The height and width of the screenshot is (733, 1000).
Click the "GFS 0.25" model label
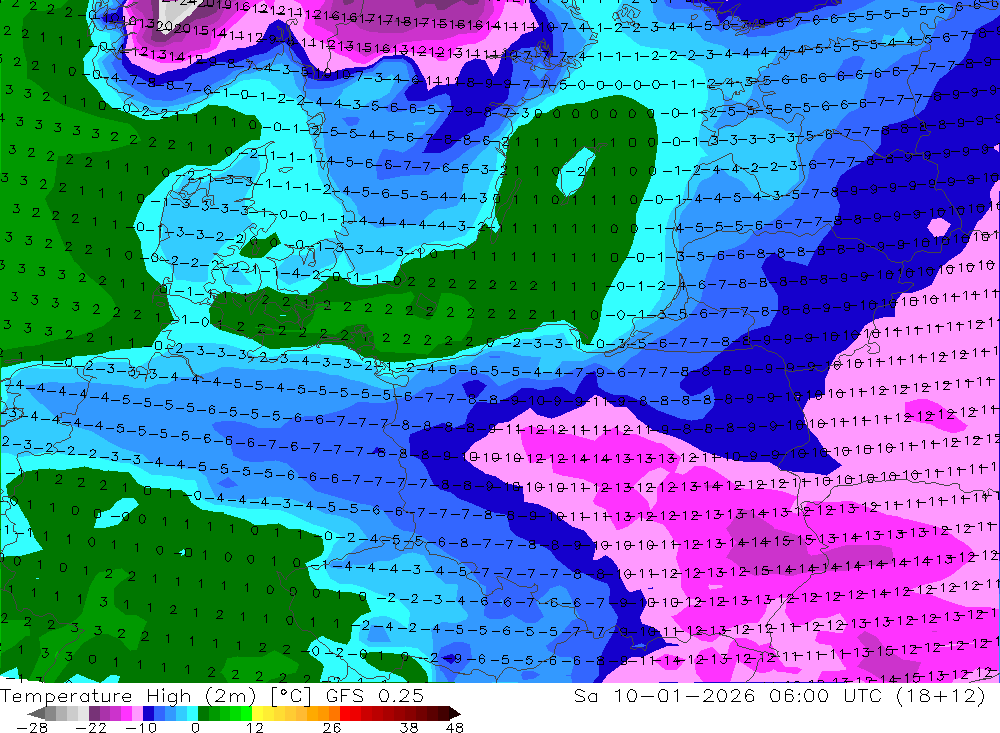point(374,696)
